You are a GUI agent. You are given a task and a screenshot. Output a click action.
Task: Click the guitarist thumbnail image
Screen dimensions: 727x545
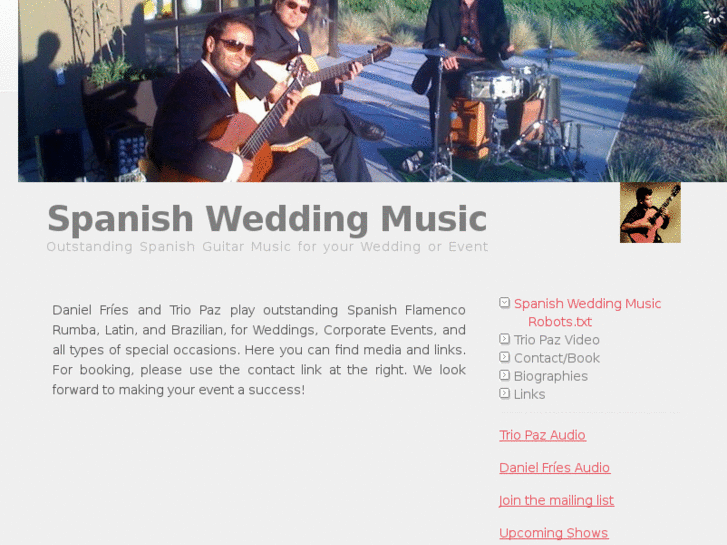[x=650, y=213]
